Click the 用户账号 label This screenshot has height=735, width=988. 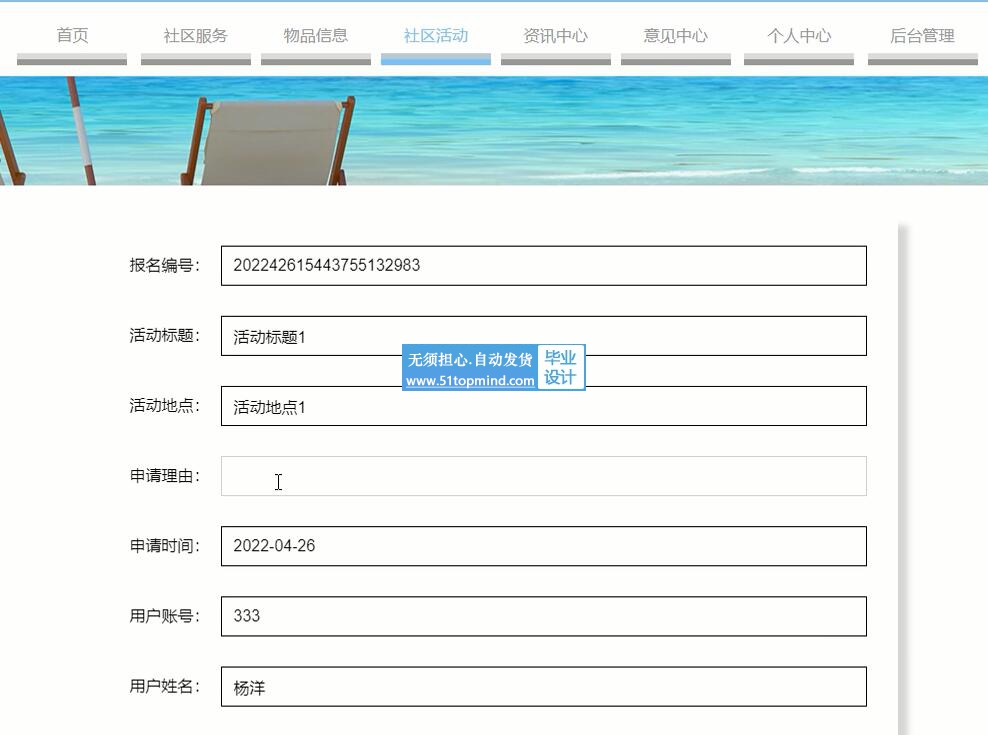pyautogui.click(x=164, y=616)
